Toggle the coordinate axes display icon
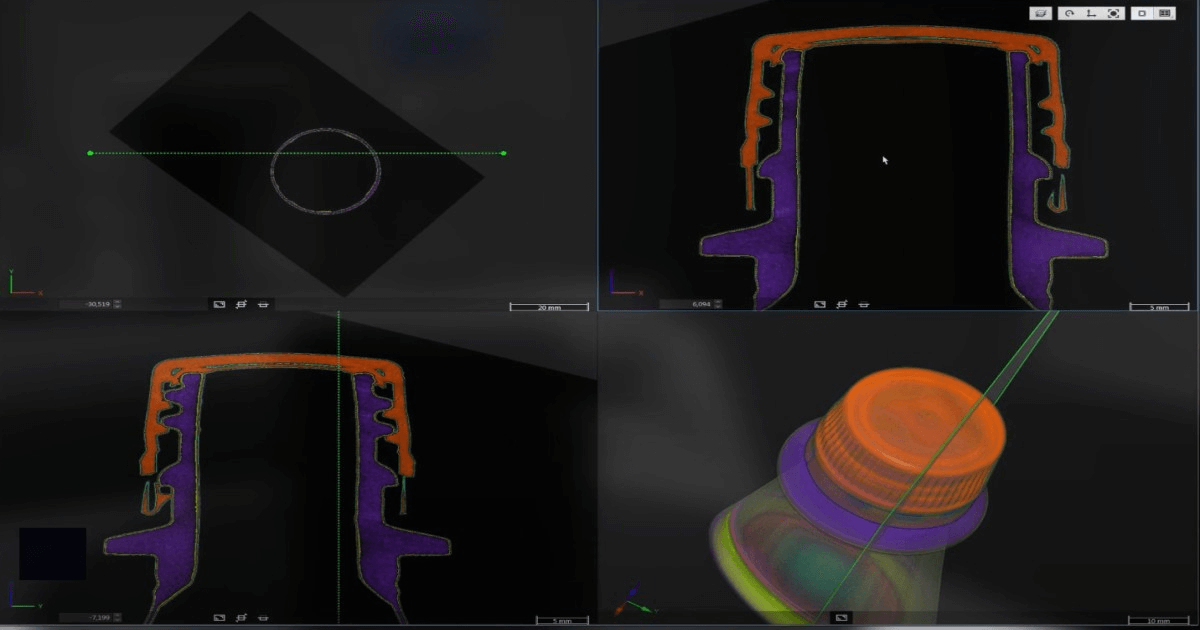The width and height of the screenshot is (1200, 630). (x=1092, y=14)
